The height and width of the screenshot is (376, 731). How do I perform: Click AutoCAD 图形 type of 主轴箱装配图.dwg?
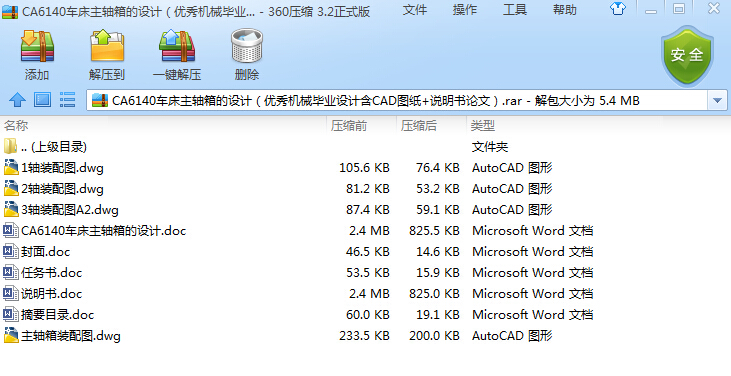[x=512, y=335]
